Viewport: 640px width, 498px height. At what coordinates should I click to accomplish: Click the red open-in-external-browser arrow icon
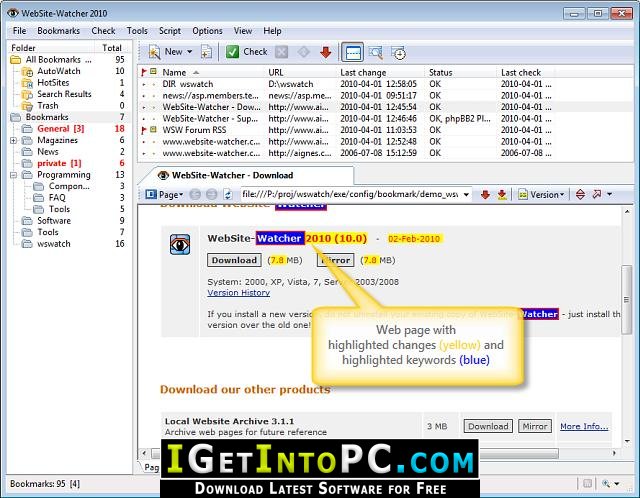(597, 194)
